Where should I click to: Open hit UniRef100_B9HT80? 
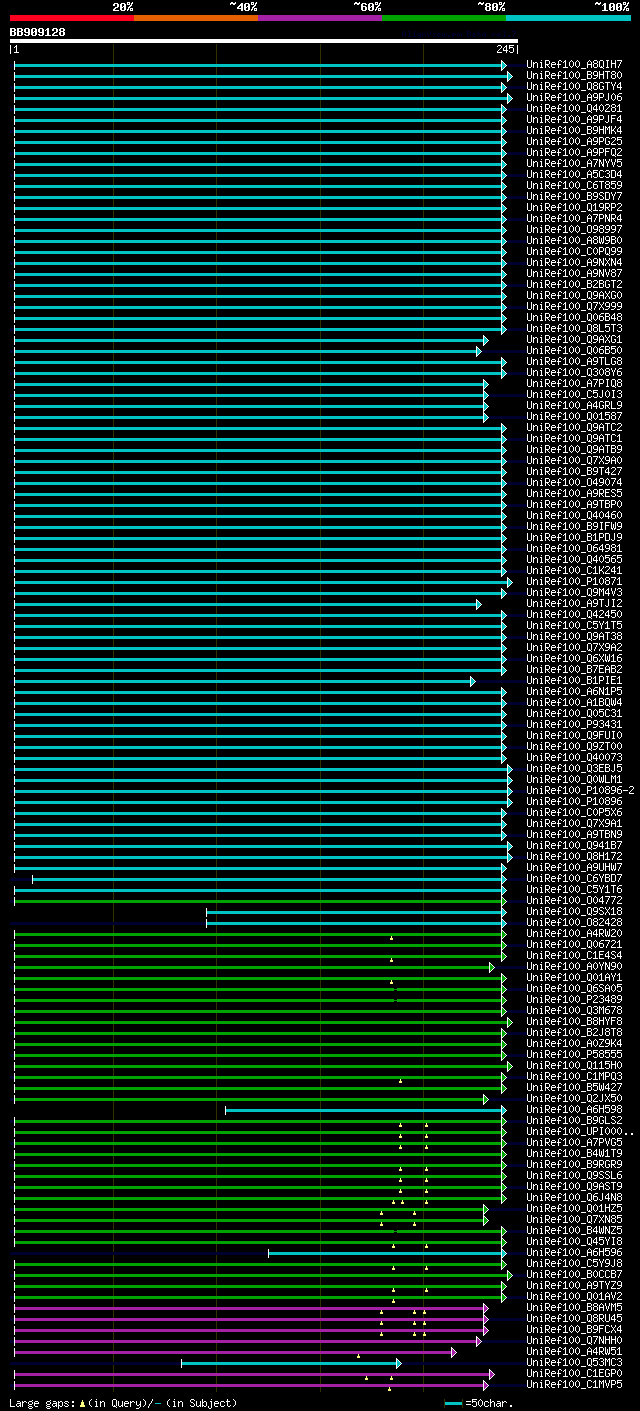coord(574,75)
